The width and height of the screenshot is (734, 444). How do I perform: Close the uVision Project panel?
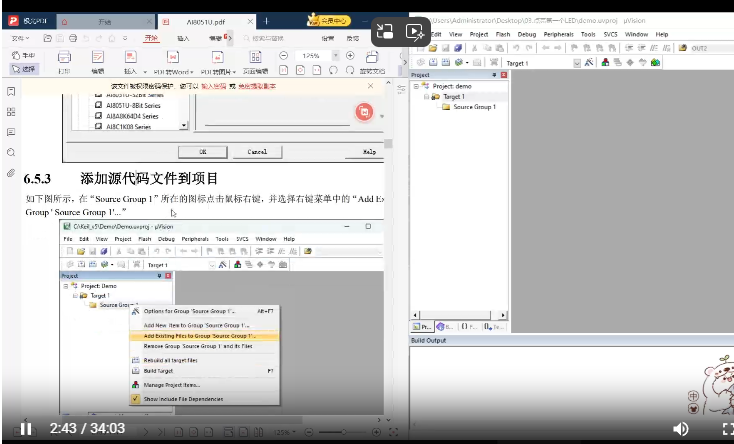pyautogui.click(x=504, y=75)
